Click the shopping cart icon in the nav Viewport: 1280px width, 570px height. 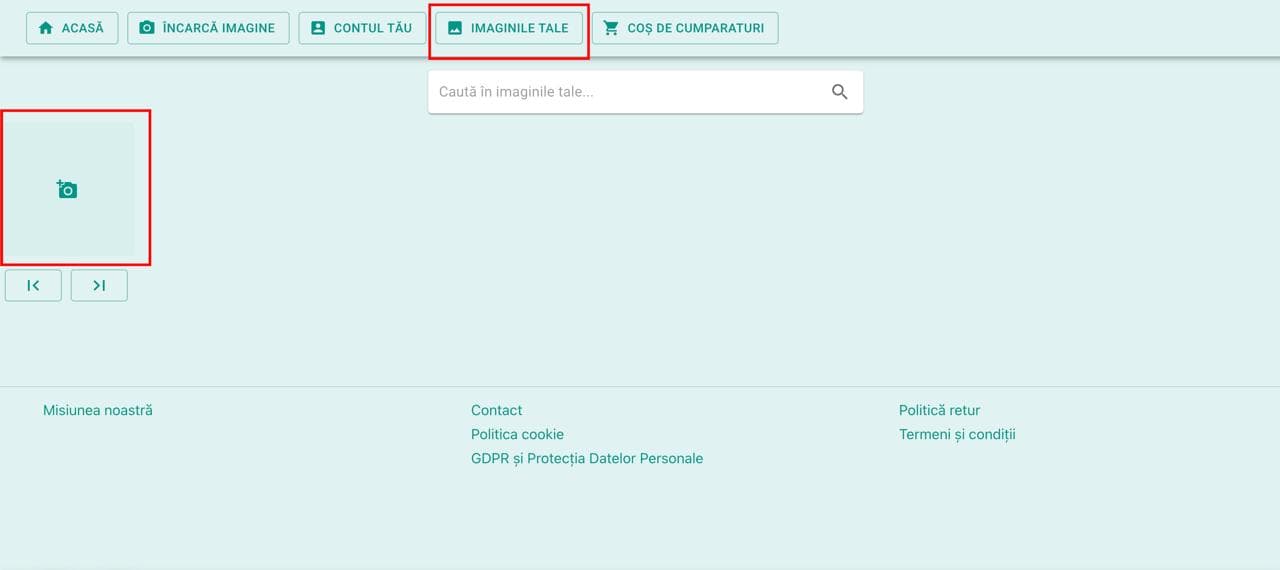tap(611, 28)
